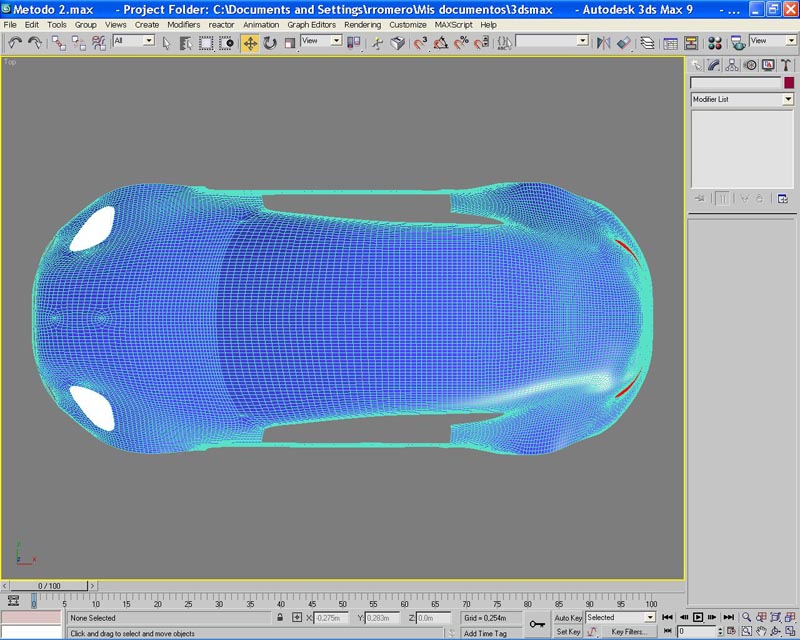Activate the Select and Move tool
Viewport: 800px width, 640px height.
[250, 43]
